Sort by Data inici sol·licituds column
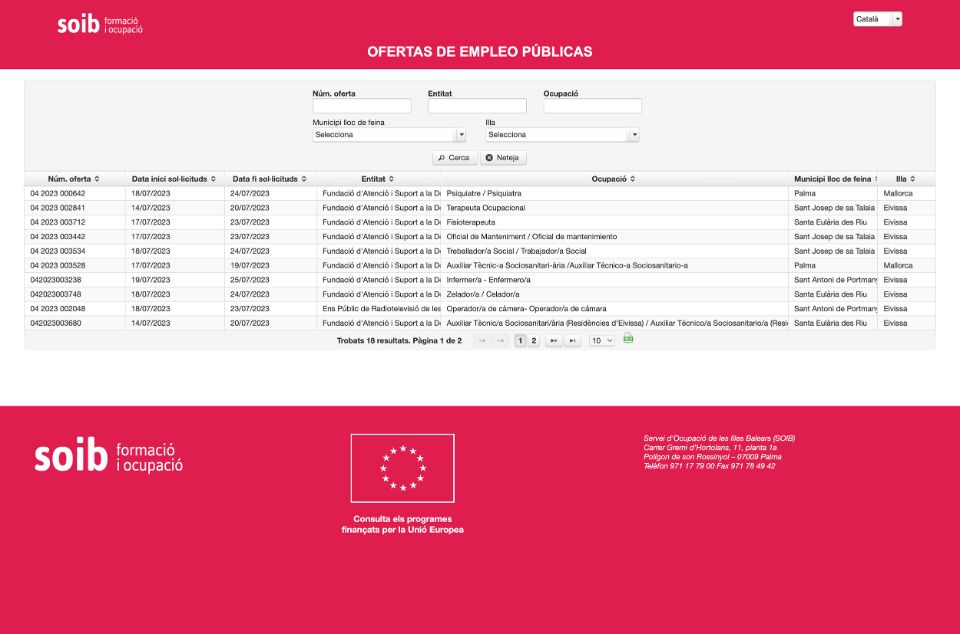This screenshot has height=634, width=960. [174, 179]
